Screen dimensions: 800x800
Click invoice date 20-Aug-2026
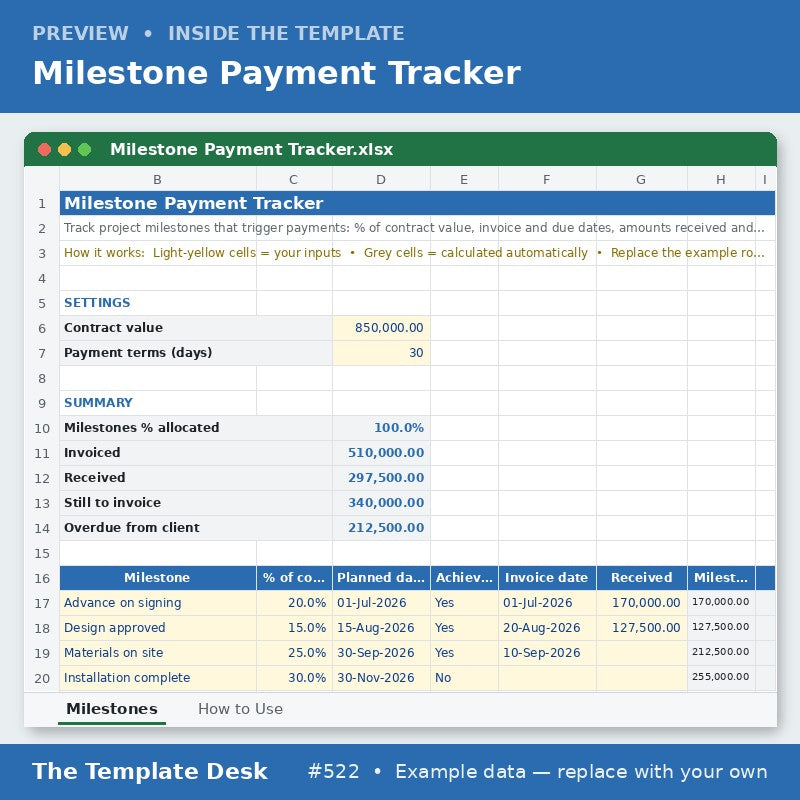(x=547, y=628)
